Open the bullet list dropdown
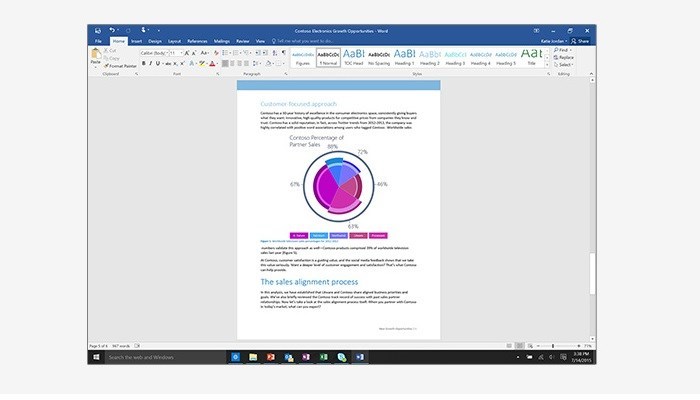700x400 pixels. [230, 53]
